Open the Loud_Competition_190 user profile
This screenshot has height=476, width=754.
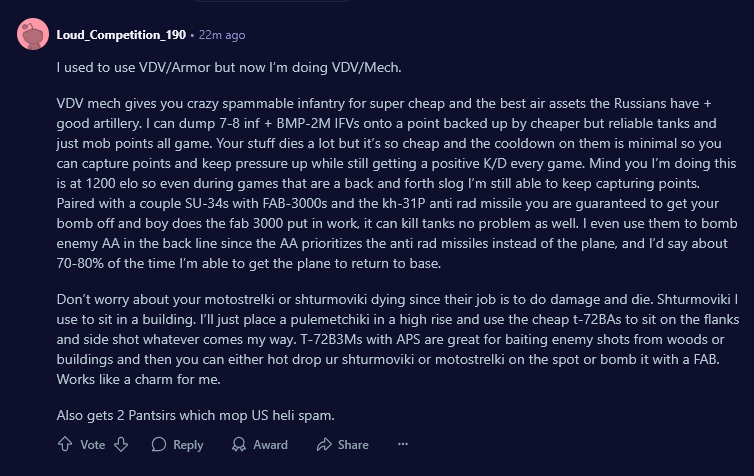(121, 35)
